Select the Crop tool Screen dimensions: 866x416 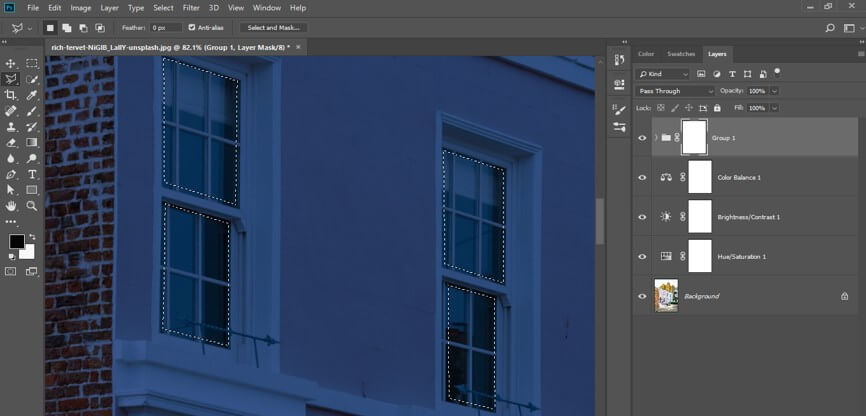pos(10,95)
